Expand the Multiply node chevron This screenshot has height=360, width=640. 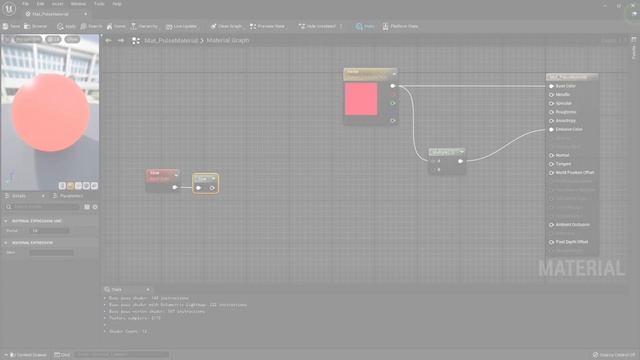point(462,152)
